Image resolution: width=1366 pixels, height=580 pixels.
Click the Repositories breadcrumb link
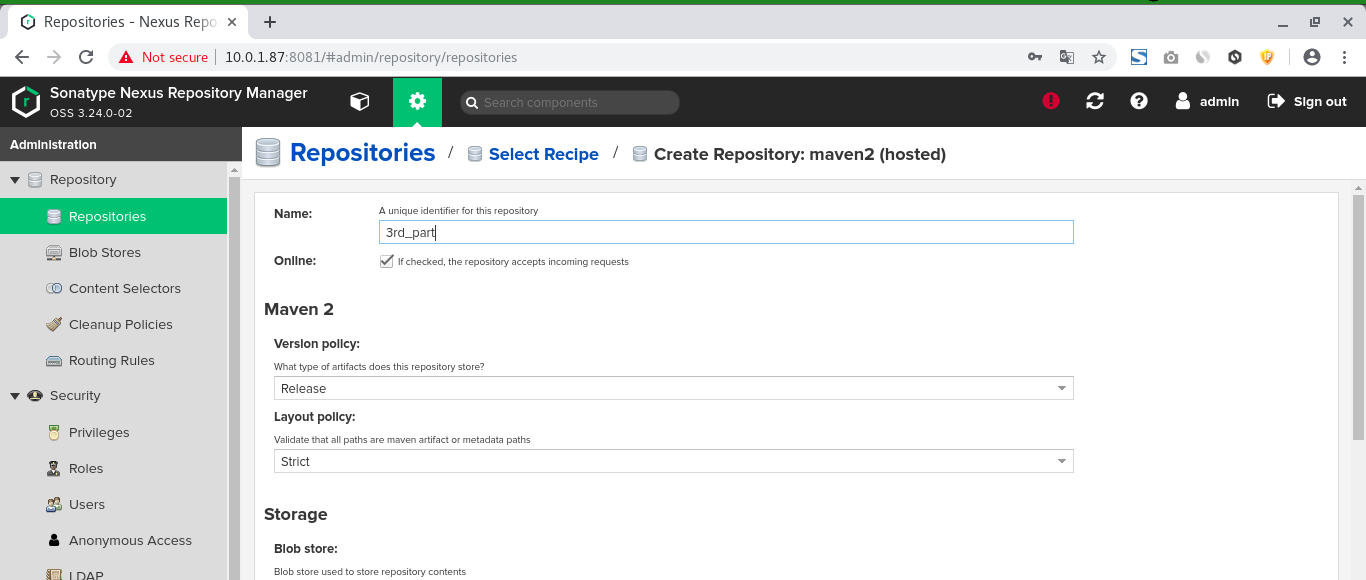pos(362,153)
